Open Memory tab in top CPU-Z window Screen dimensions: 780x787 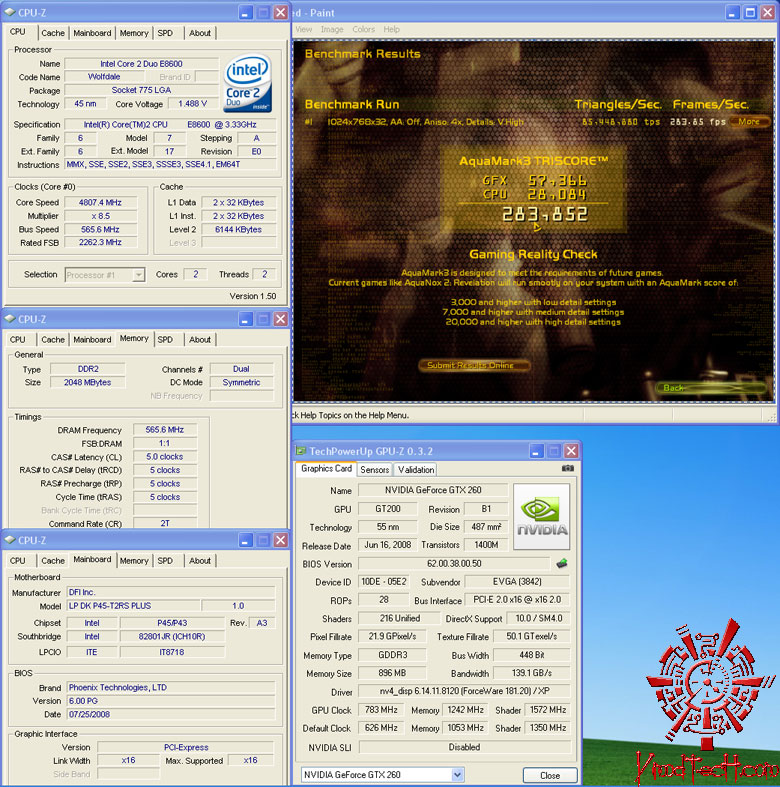134,33
